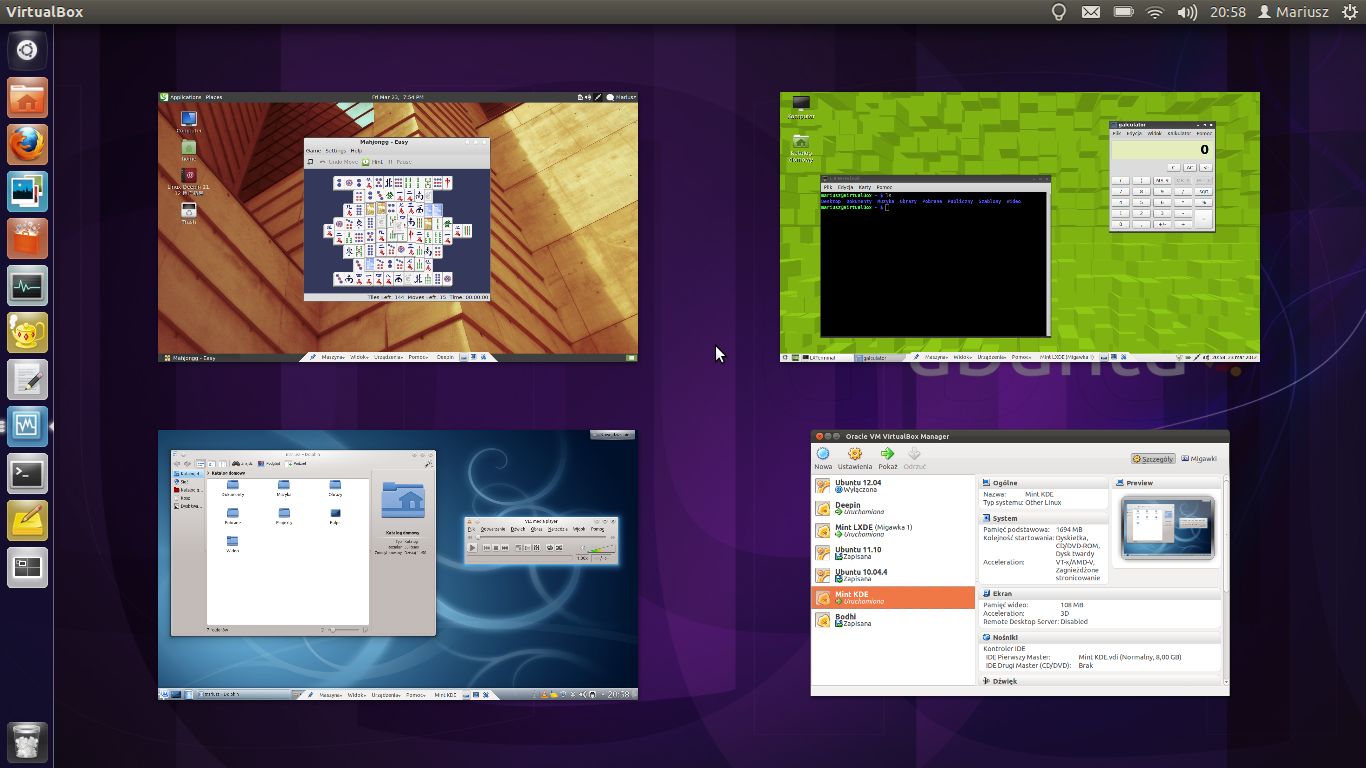Image resolution: width=1366 pixels, height=768 pixels.
Task: Click the 'Other Linux' system type value
Action: tap(1042, 502)
